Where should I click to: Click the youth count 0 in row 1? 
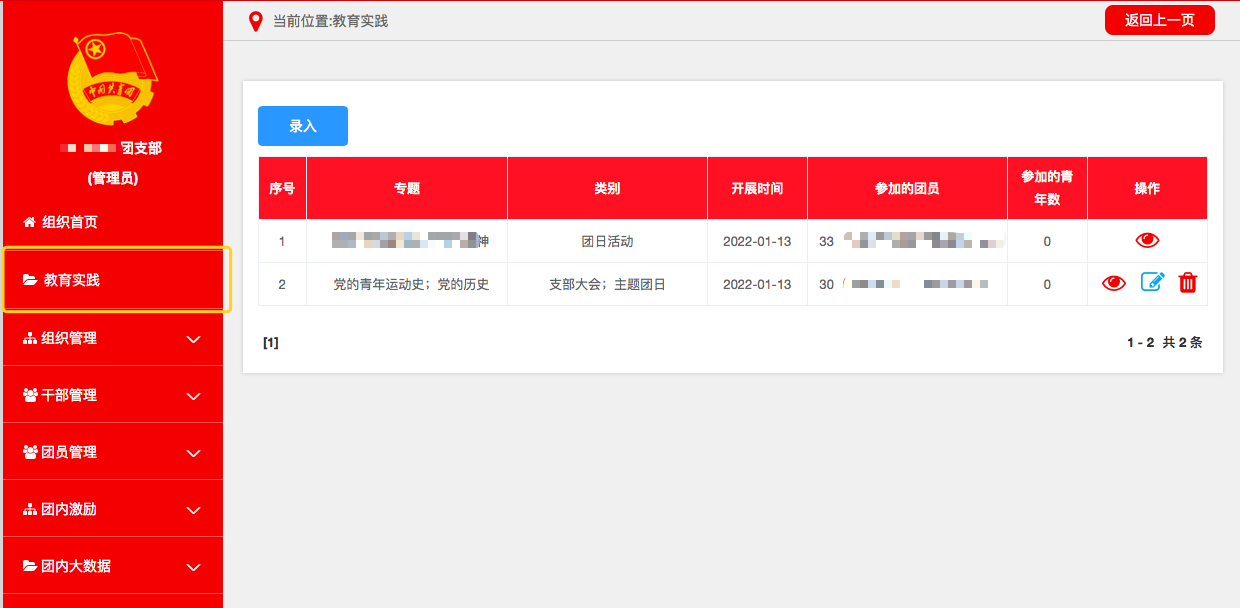point(1047,241)
